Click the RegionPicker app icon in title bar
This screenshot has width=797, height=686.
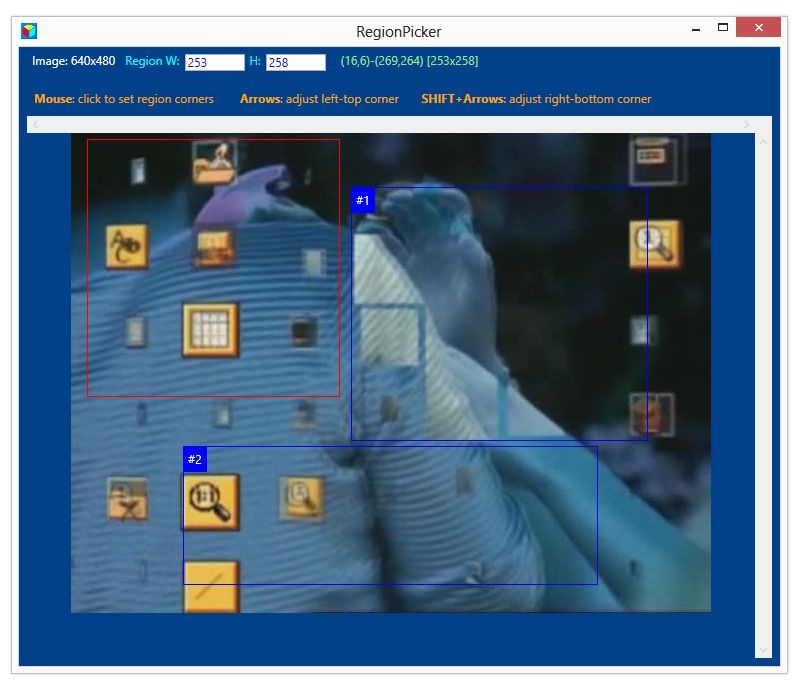(29, 31)
